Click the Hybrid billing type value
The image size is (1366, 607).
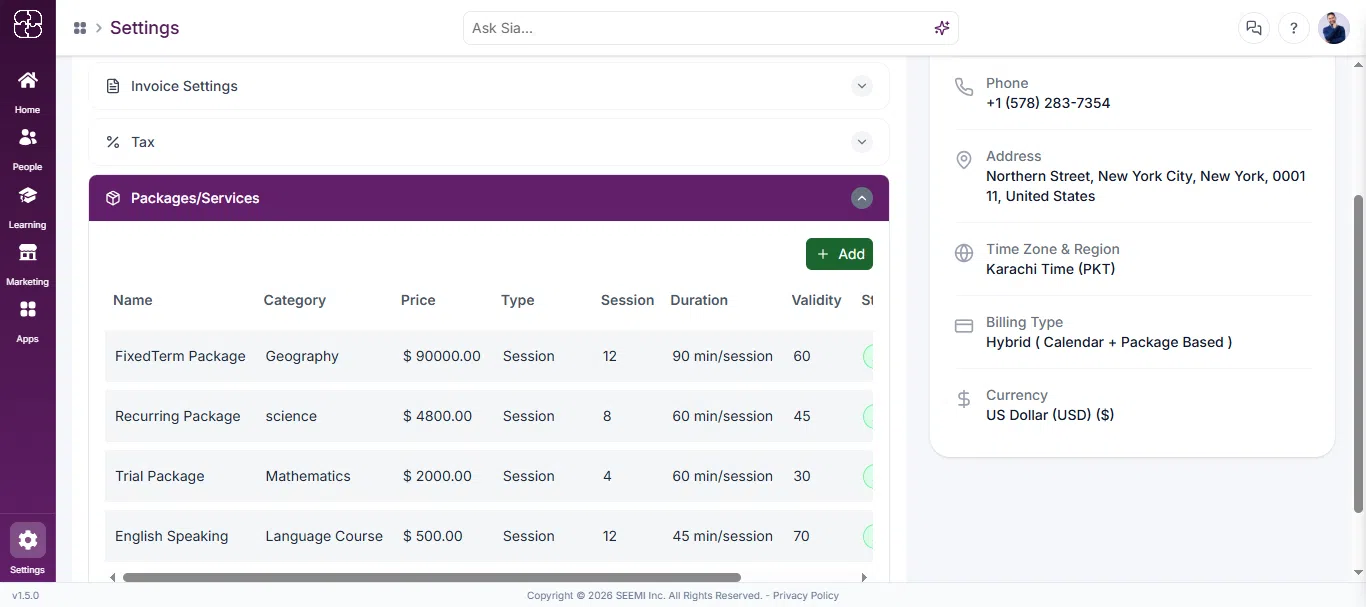click(x=1109, y=342)
